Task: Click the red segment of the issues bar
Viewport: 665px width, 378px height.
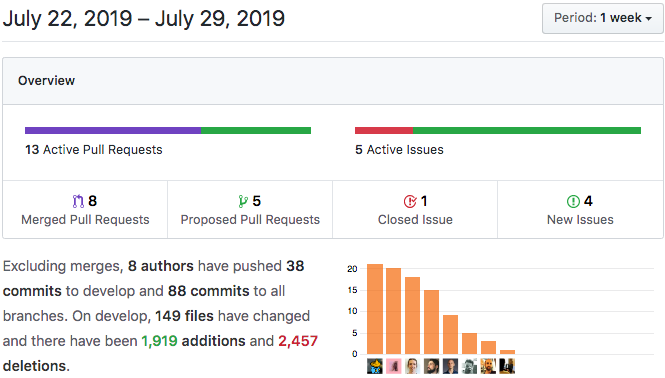Action: (384, 130)
